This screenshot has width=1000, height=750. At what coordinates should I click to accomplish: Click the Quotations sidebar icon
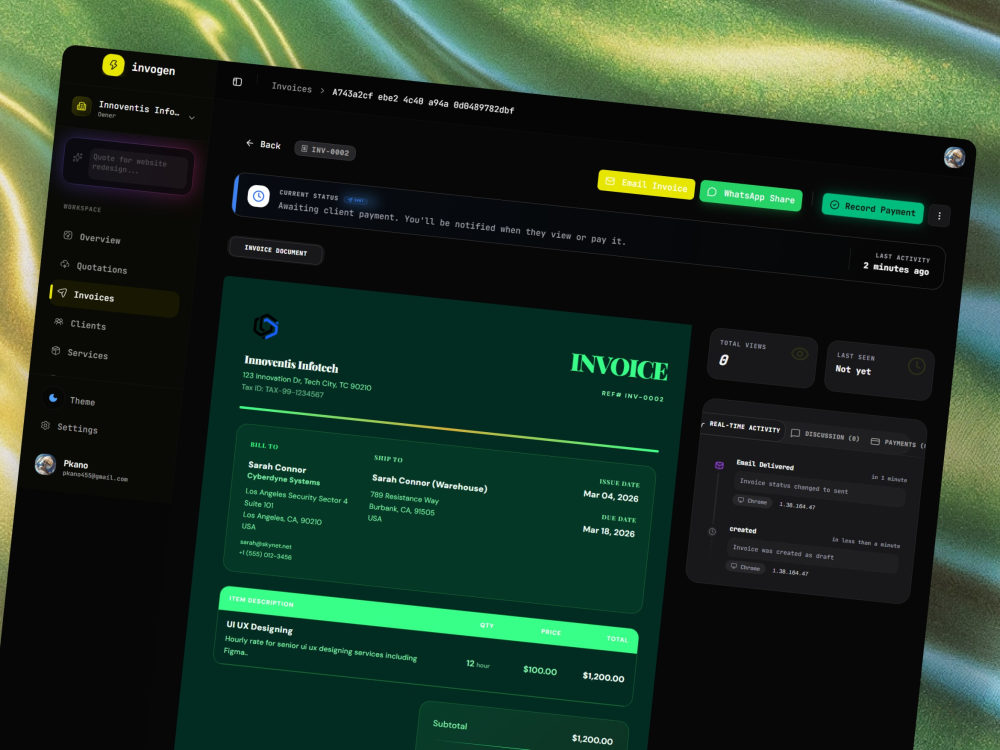pyautogui.click(x=64, y=264)
